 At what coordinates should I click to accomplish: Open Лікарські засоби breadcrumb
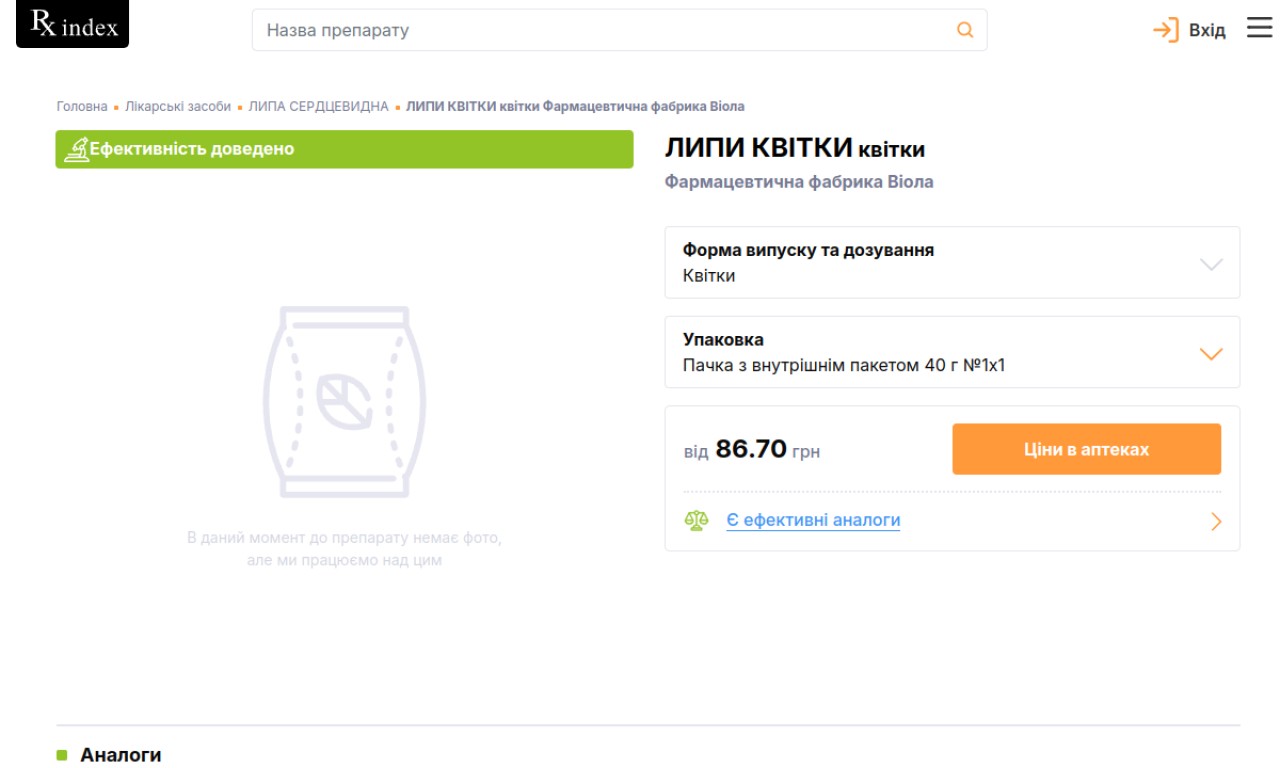coord(178,107)
